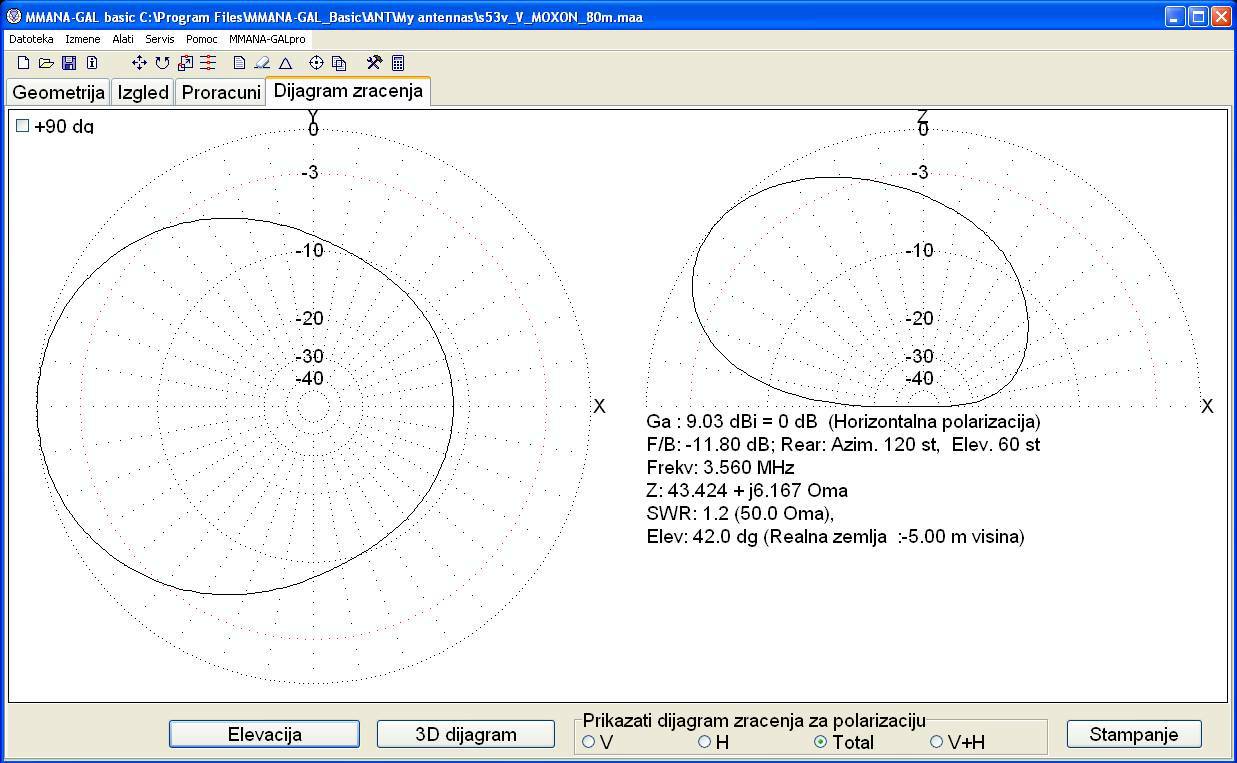Switch to the Geometrija tab
Screen dimensions: 1237x763
pos(58,92)
